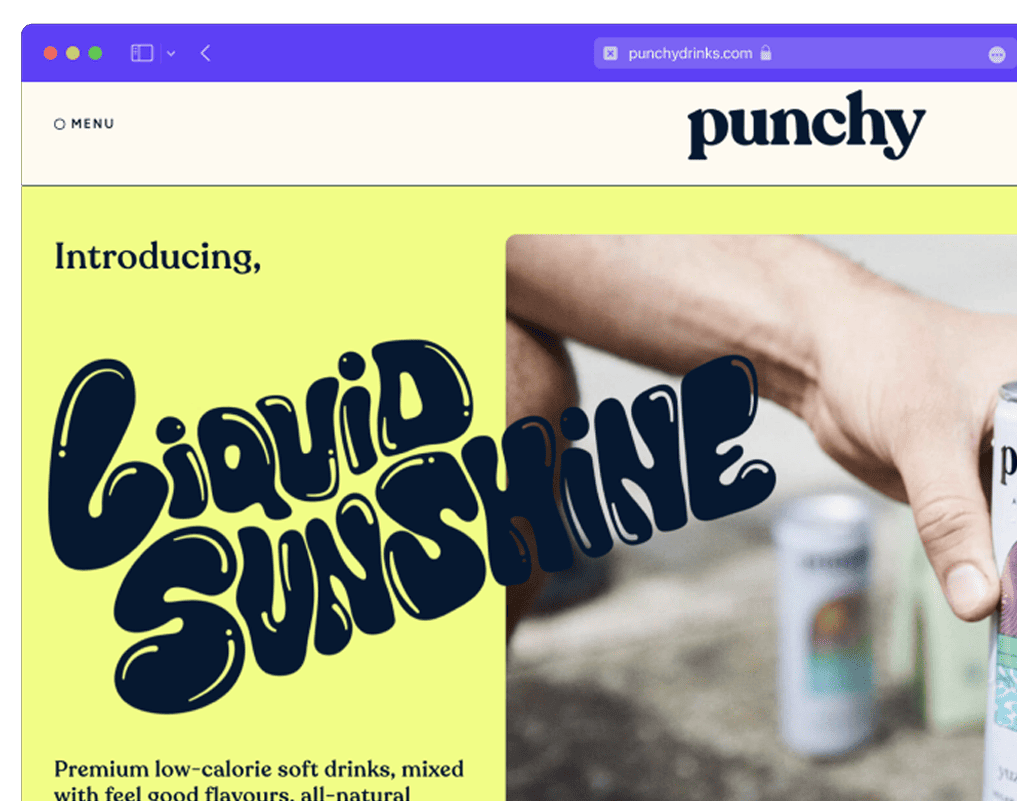The height and width of the screenshot is (801, 1017).
Task: Click the Introducing heading text
Action: pos(158,257)
